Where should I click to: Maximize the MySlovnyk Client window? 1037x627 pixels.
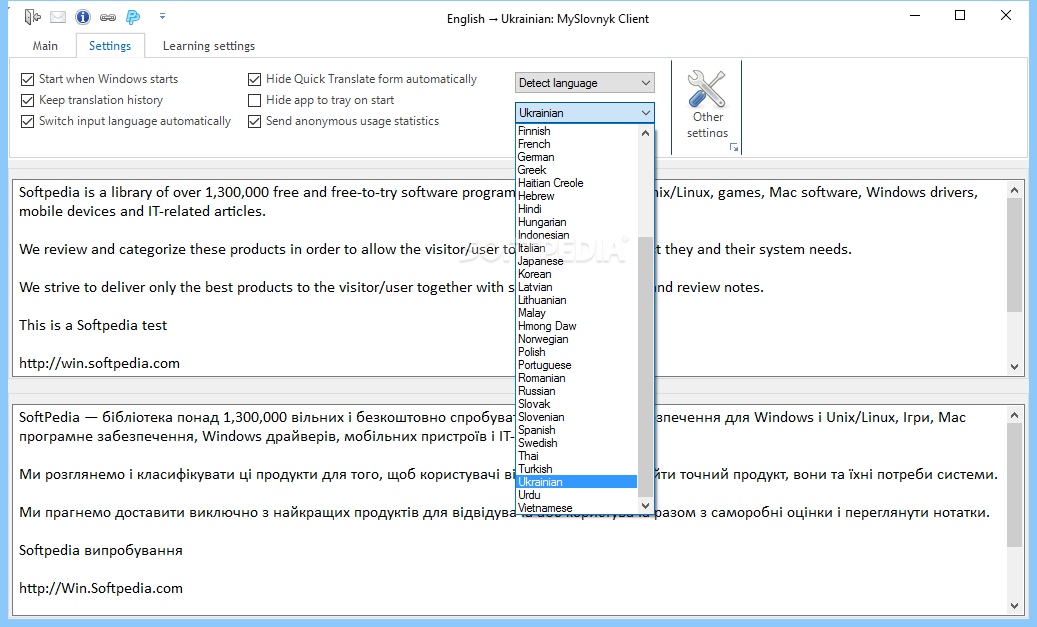(x=960, y=16)
